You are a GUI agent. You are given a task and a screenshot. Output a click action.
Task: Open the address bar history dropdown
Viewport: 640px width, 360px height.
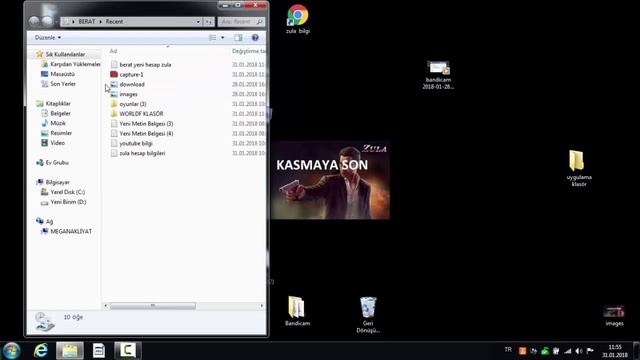[198, 22]
